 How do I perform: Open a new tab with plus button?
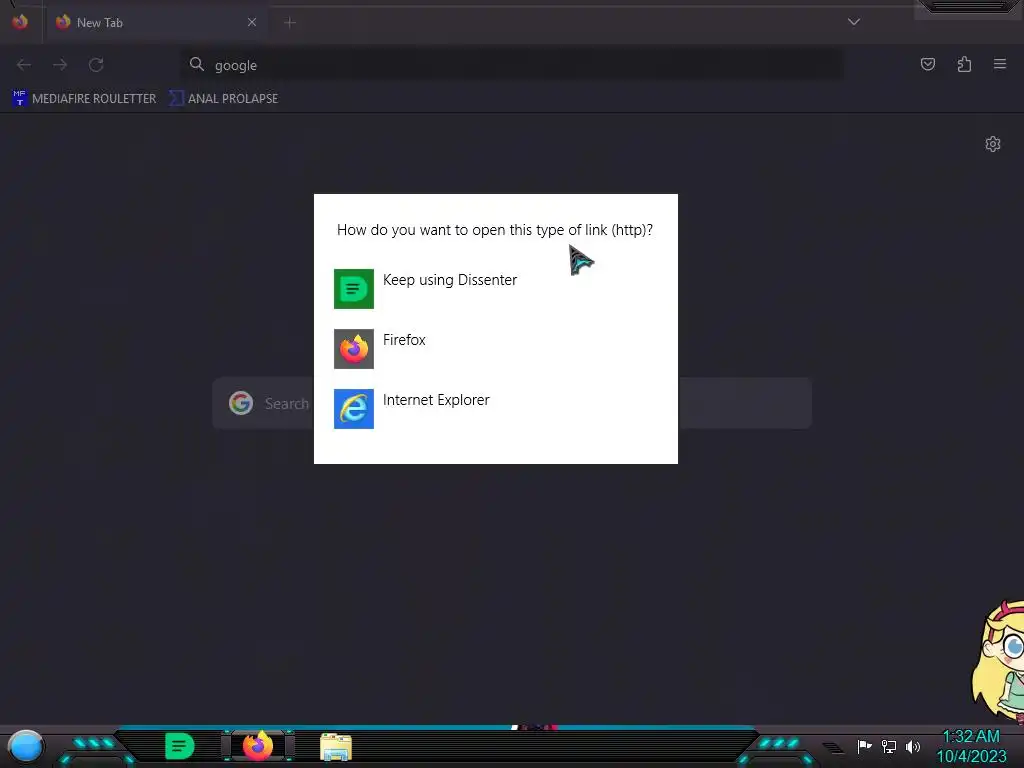click(x=290, y=23)
